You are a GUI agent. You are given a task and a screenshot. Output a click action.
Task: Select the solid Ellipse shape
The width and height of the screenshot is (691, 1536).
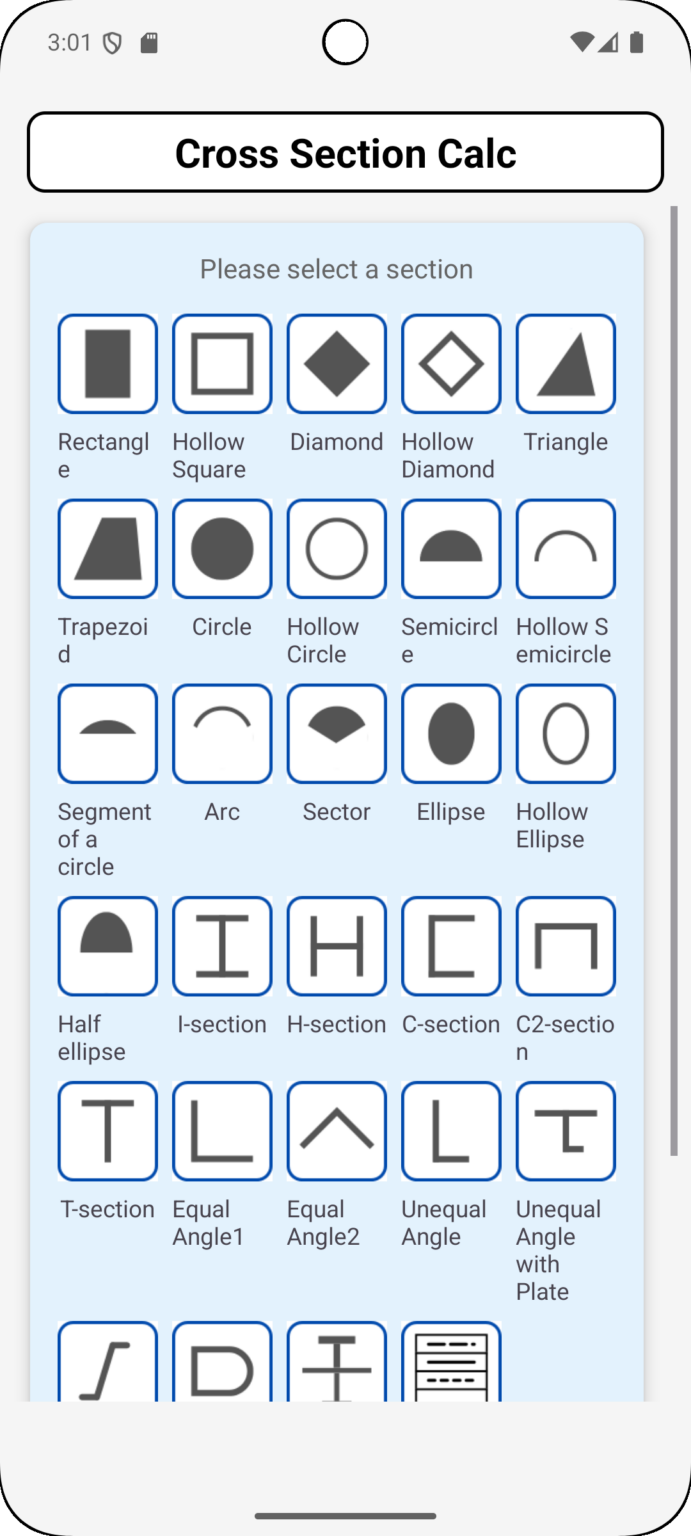click(450, 732)
